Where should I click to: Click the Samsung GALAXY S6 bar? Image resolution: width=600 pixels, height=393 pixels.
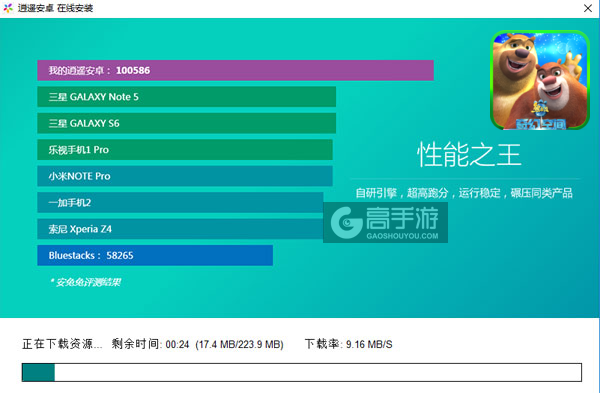pyautogui.click(x=186, y=123)
